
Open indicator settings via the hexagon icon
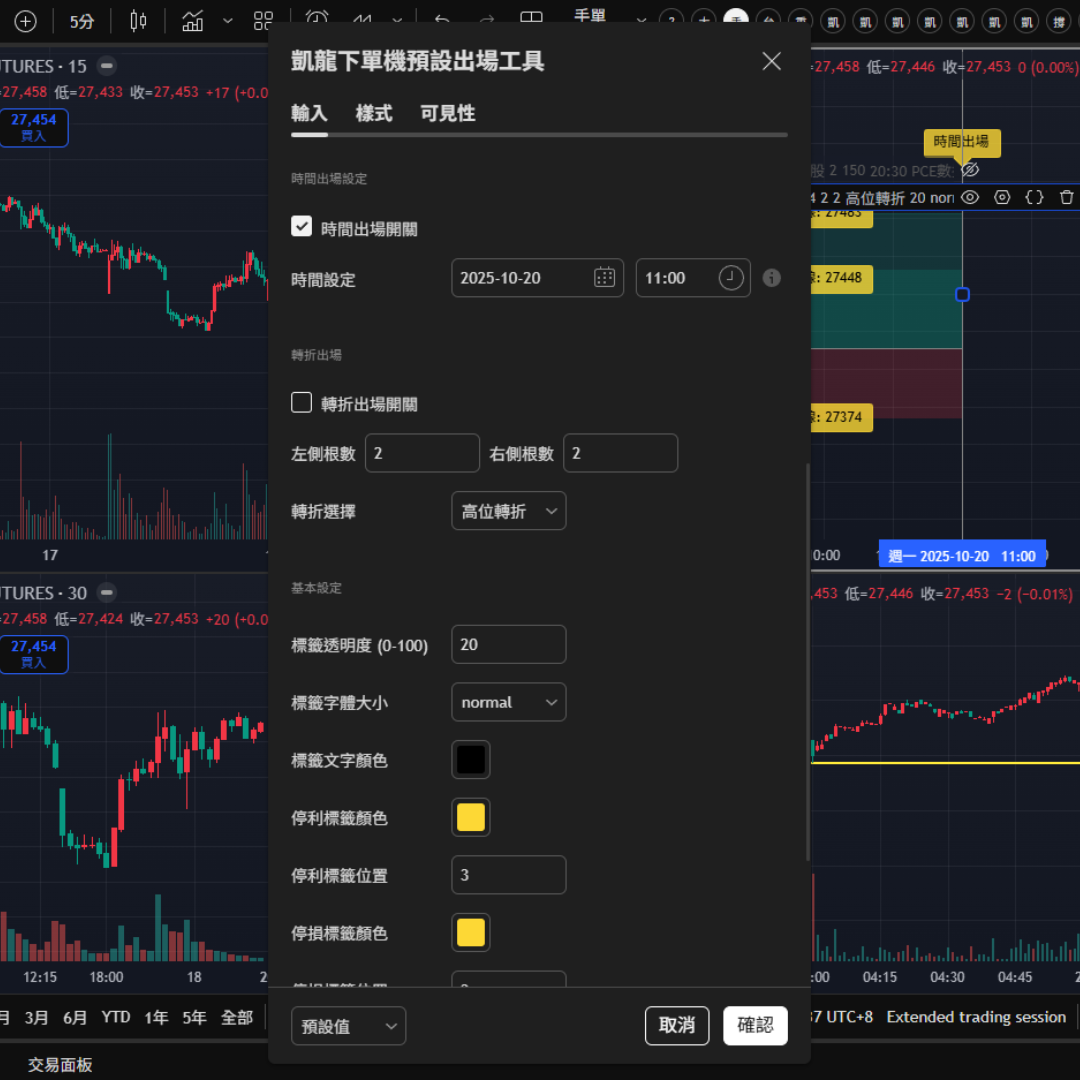point(1003,198)
